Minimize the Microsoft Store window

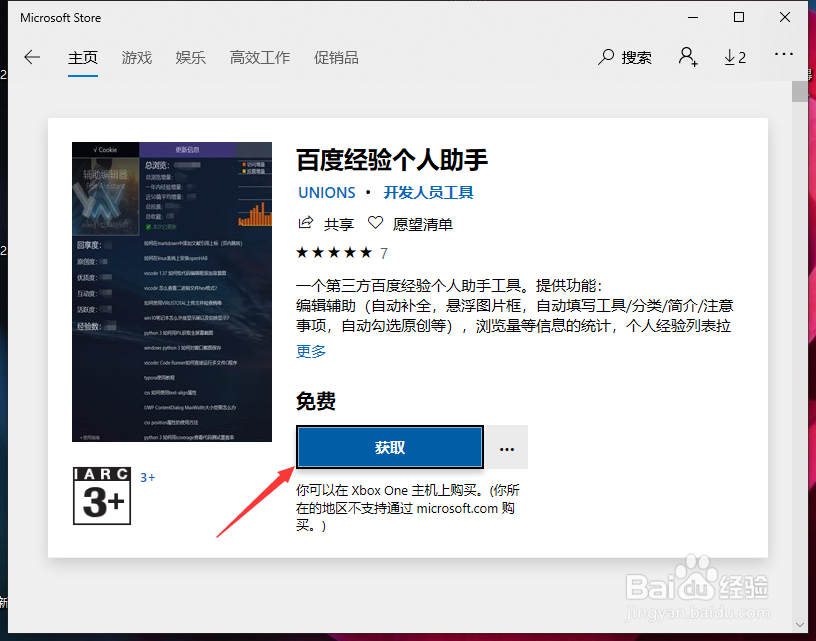pyautogui.click(x=693, y=17)
